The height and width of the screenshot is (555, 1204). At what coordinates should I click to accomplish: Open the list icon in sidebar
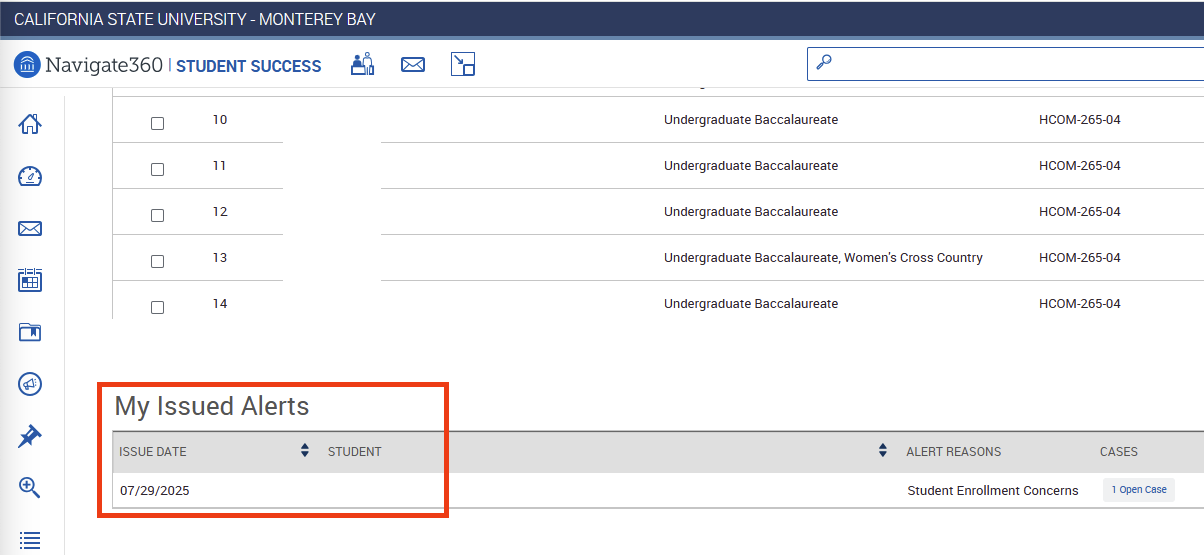pyautogui.click(x=30, y=540)
